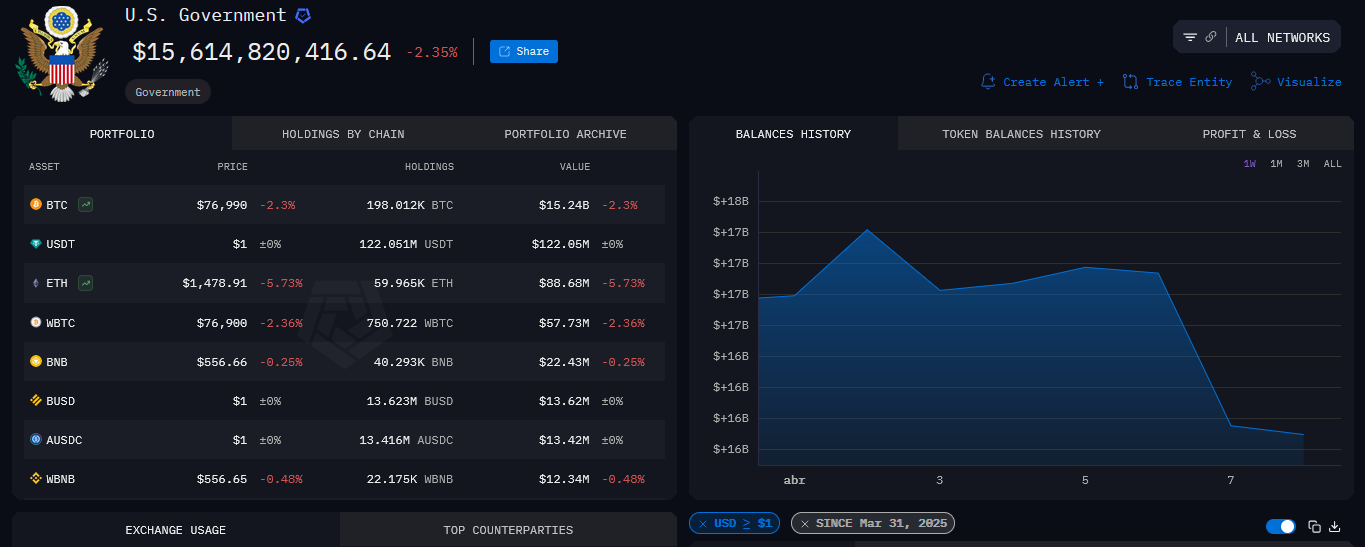Click the BNB asset name

(57, 362)
